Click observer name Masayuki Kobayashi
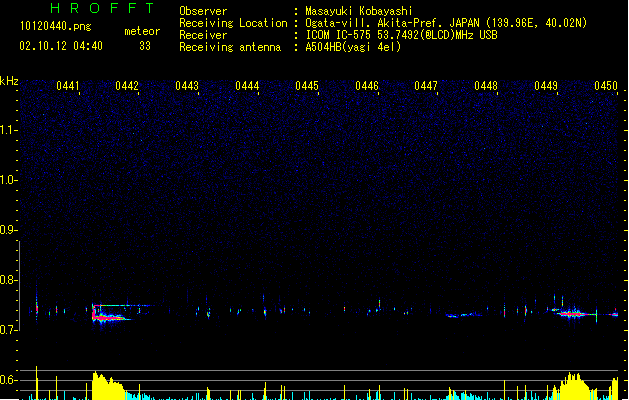This screenshot has width=629, height=400. [359, 11]
